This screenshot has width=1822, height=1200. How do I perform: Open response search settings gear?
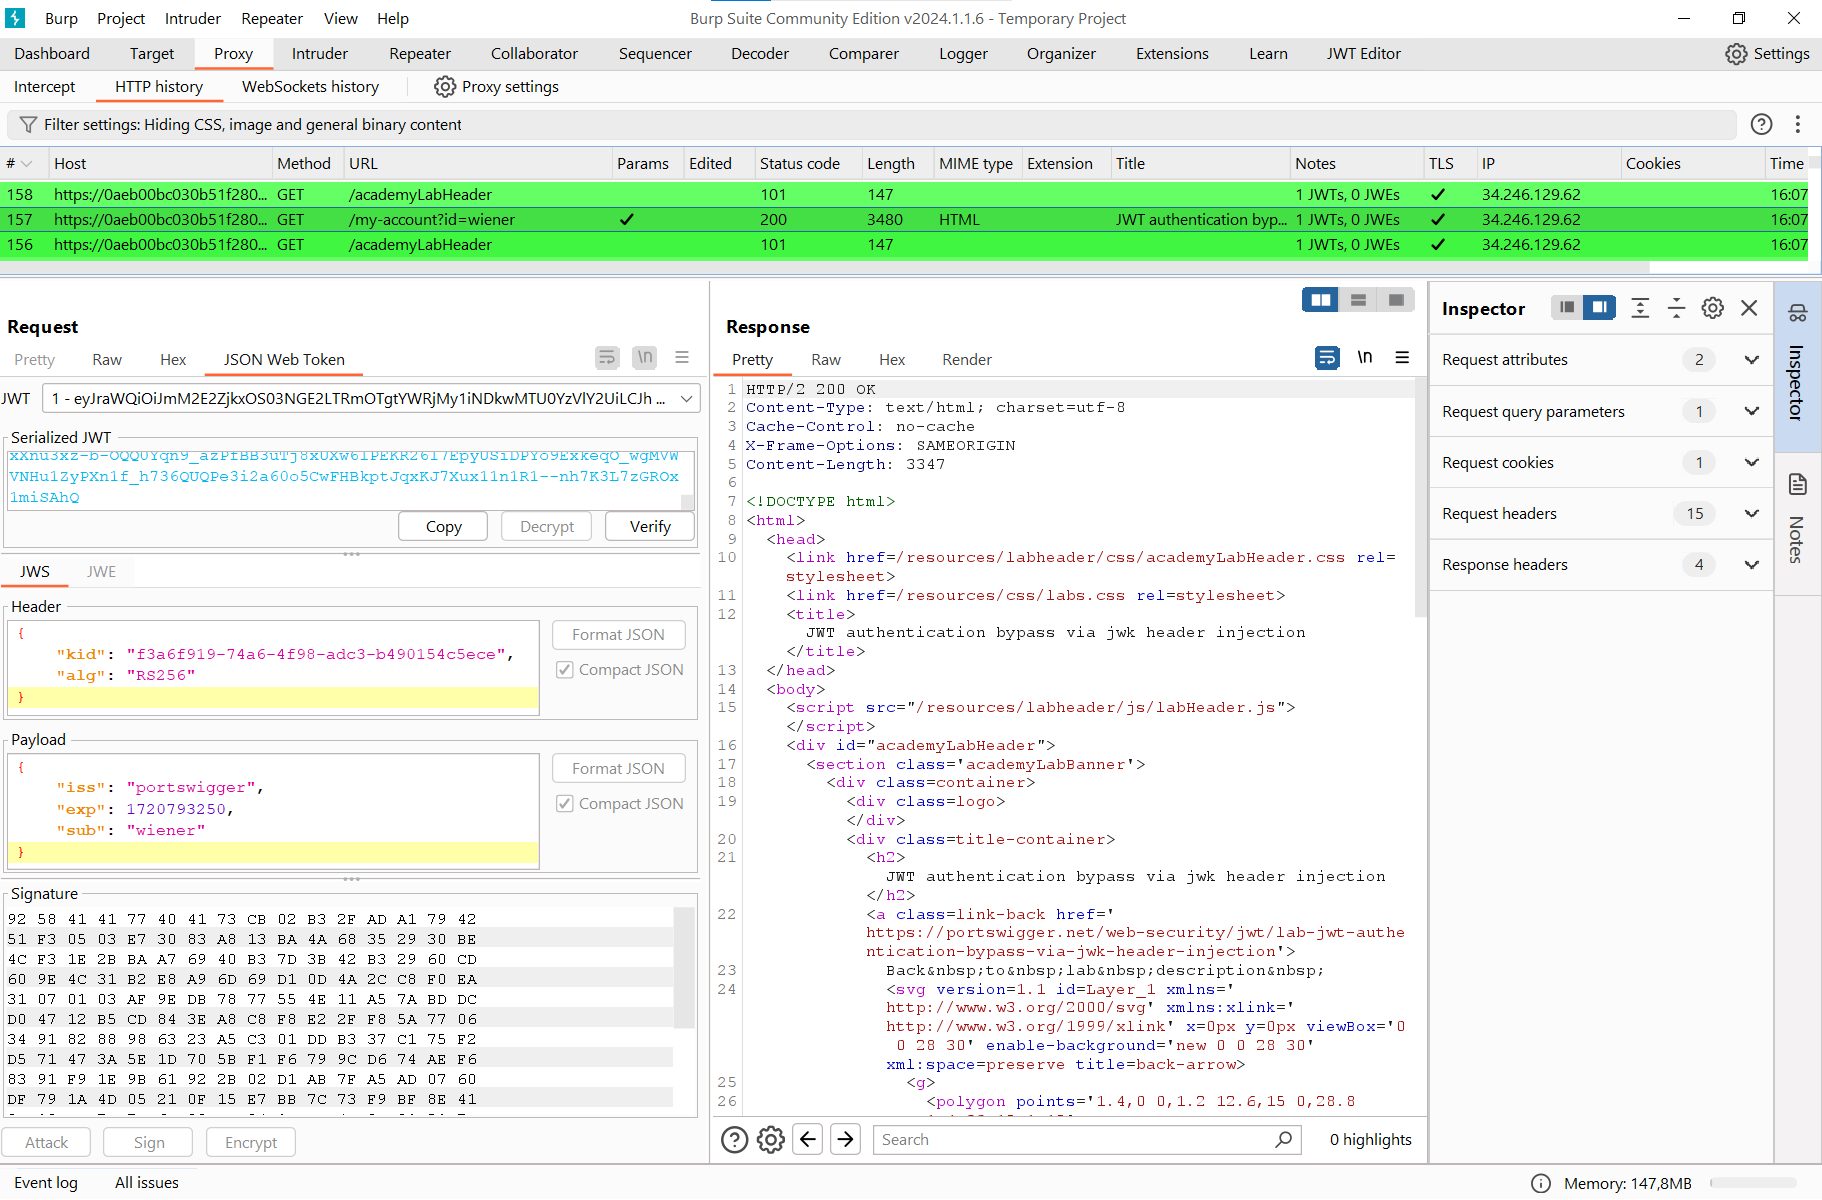click(x=771, y=1140)
